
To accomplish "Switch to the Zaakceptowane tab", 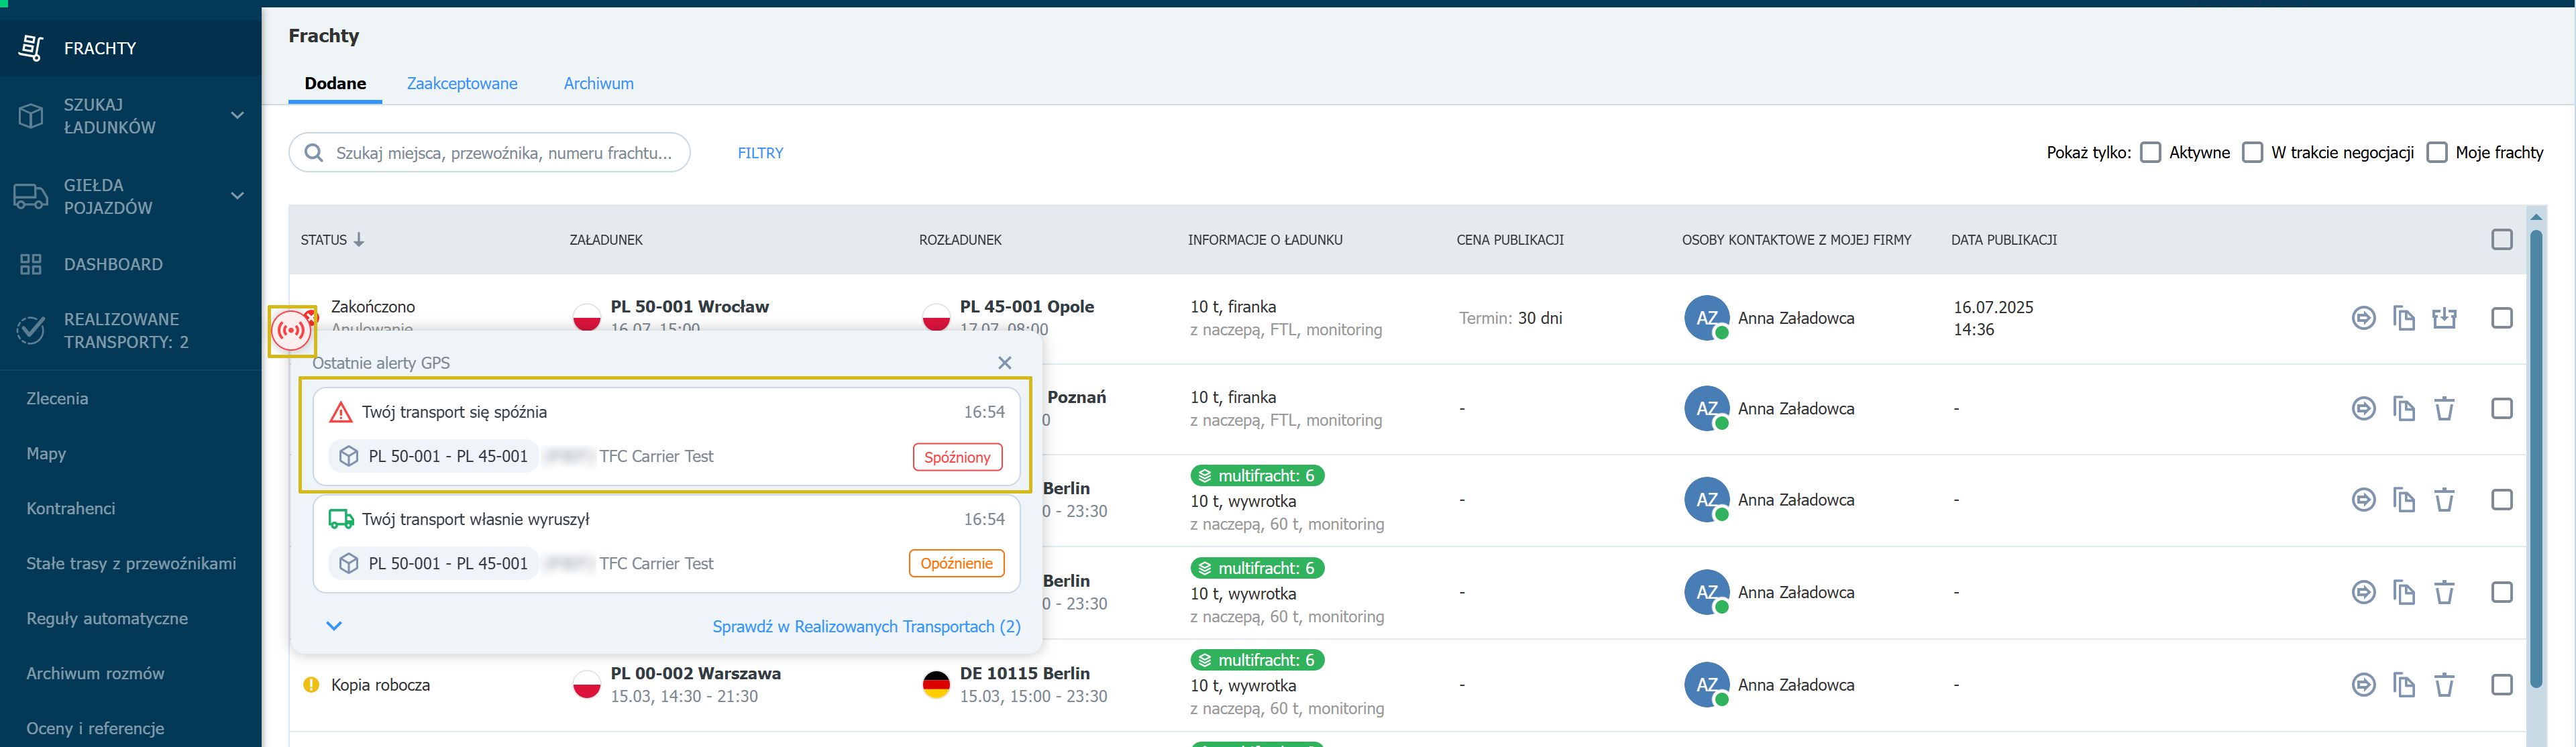I will pos(462,84).
